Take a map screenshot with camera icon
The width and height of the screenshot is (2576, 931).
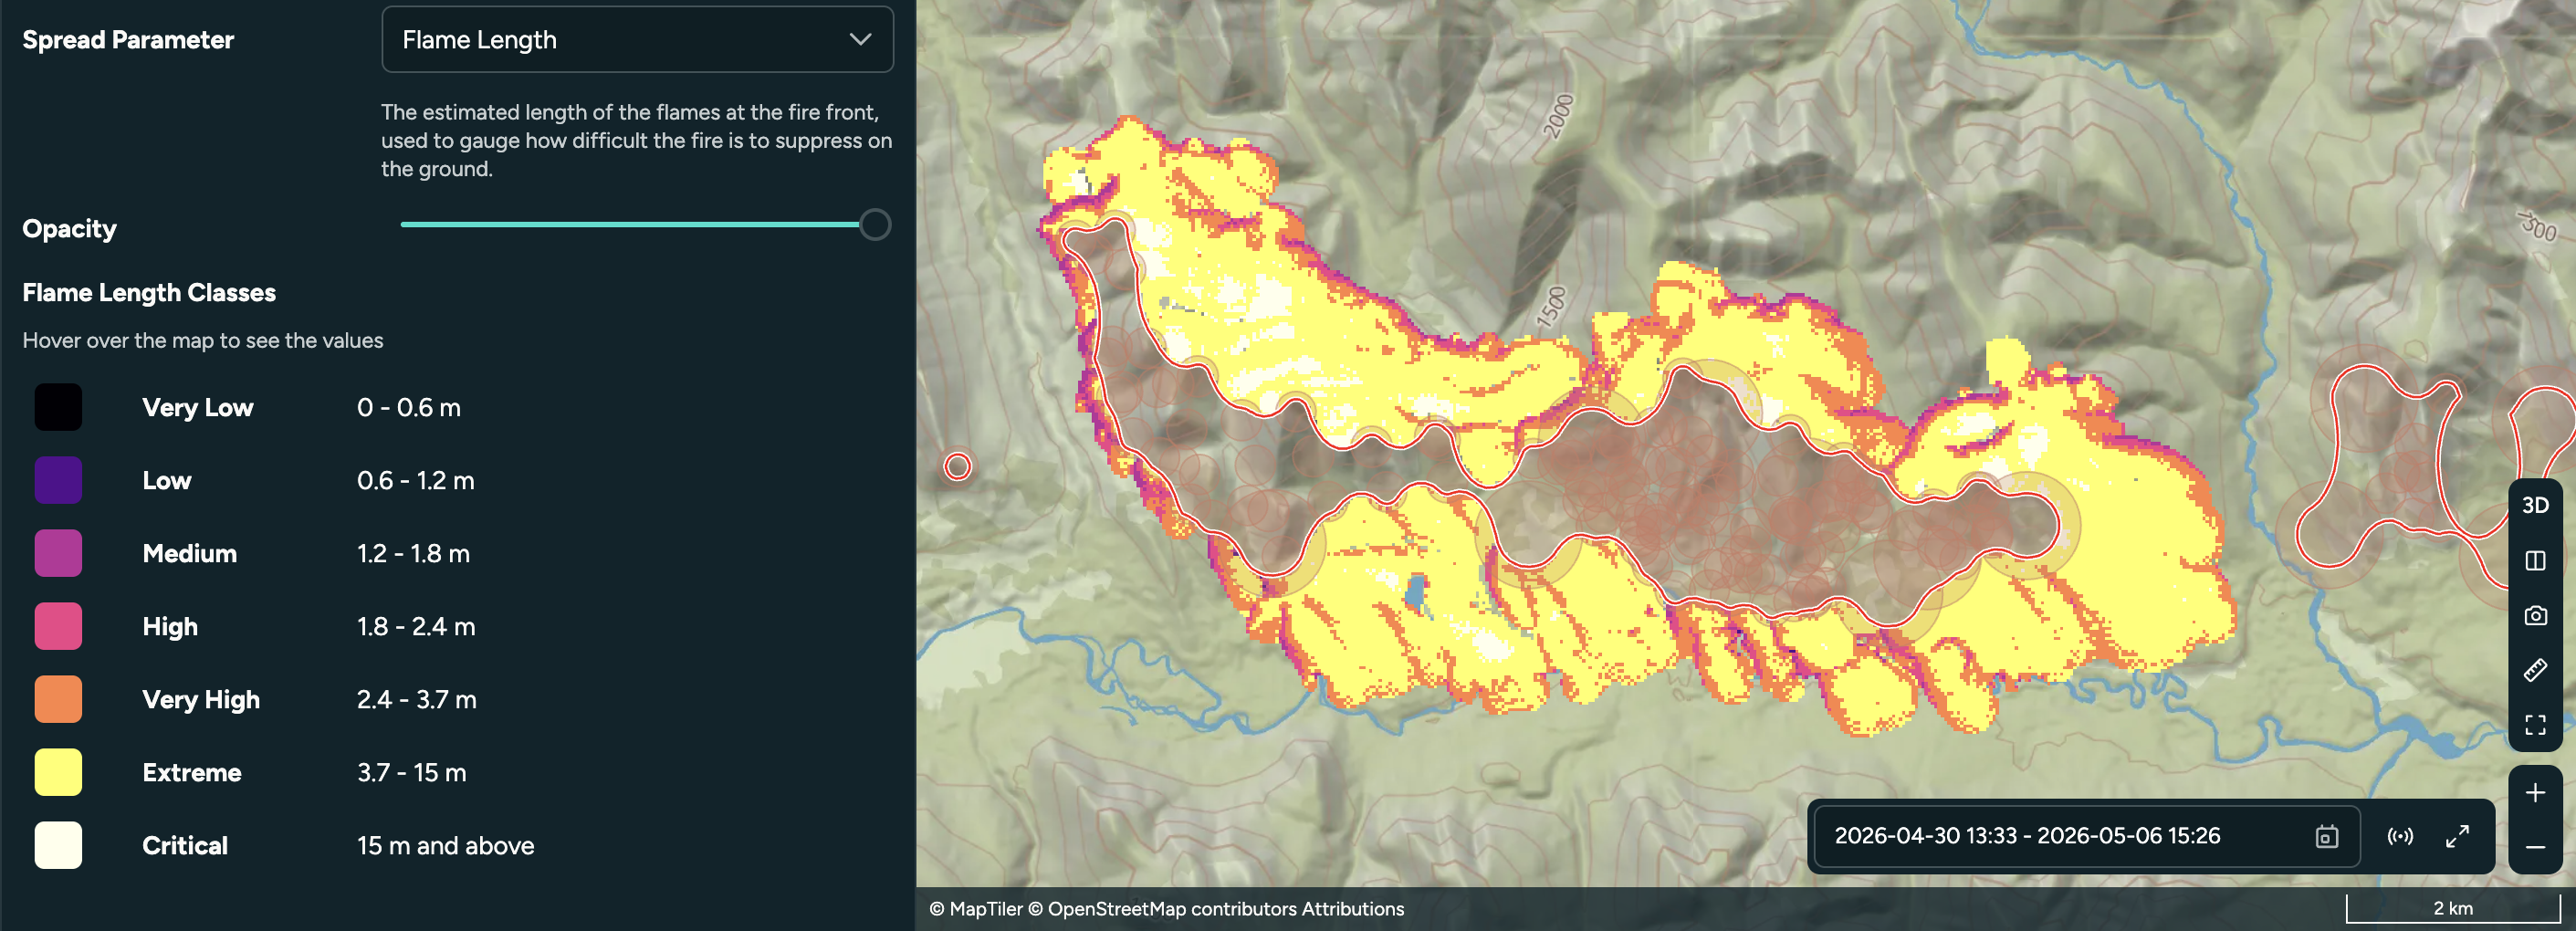coord(2534,615)
